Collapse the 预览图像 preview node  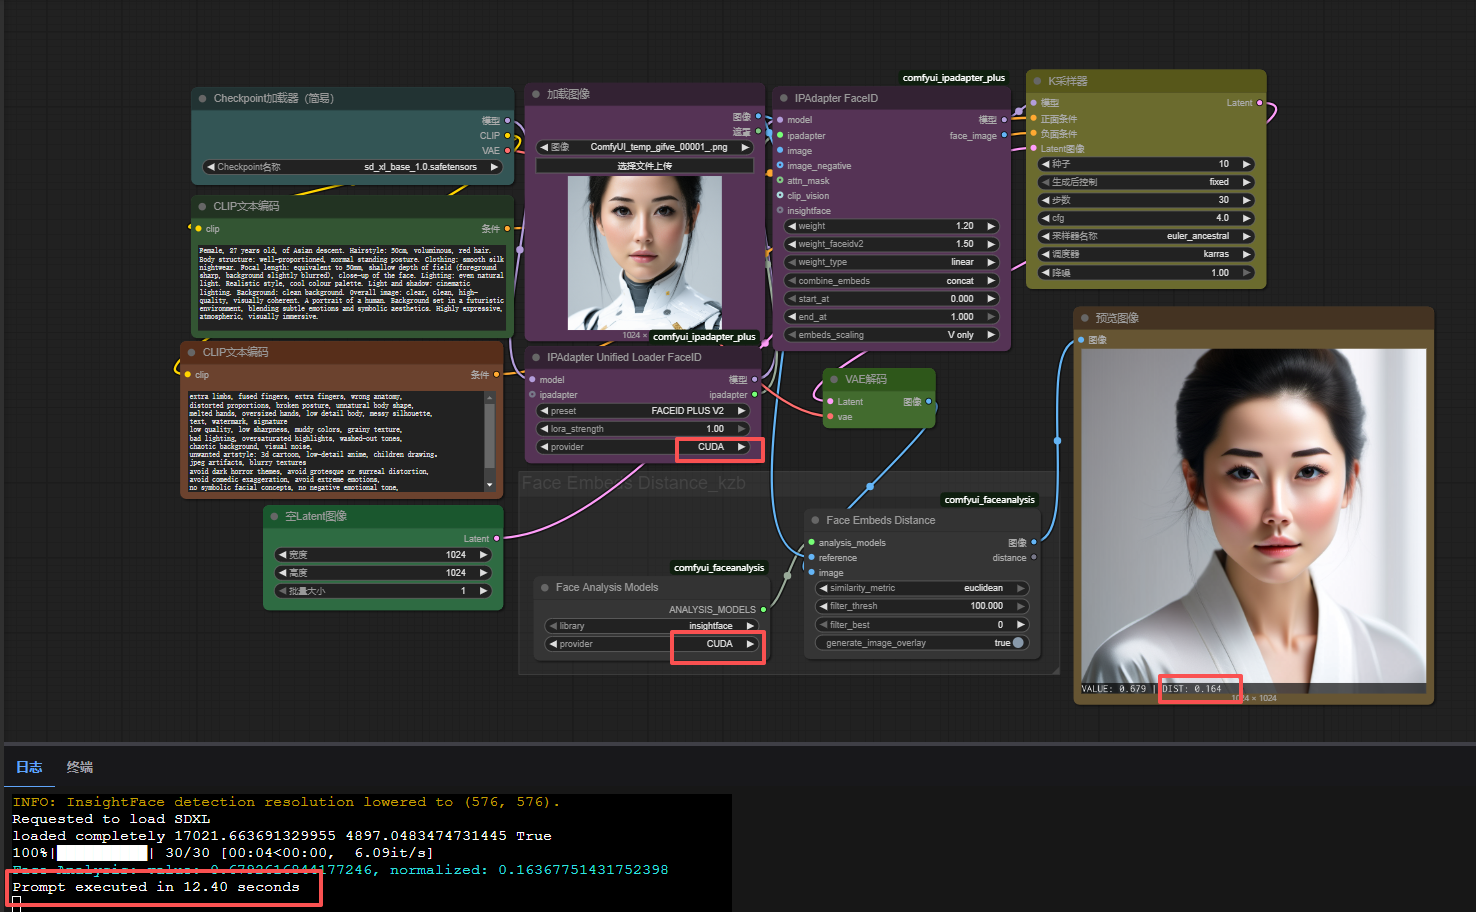point(1087,317)
